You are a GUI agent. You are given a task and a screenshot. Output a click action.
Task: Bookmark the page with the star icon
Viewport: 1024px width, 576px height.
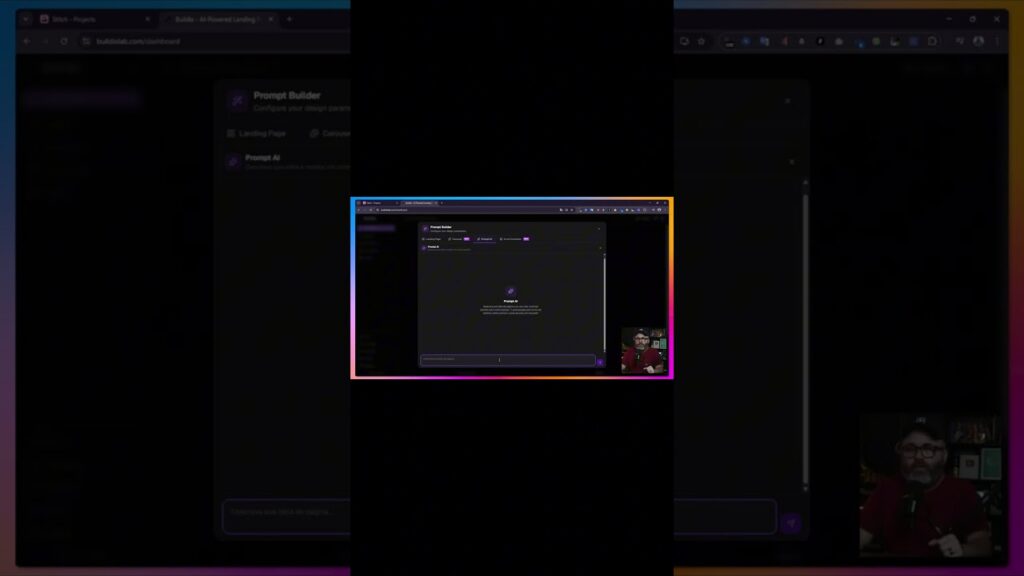pos(572,210)
